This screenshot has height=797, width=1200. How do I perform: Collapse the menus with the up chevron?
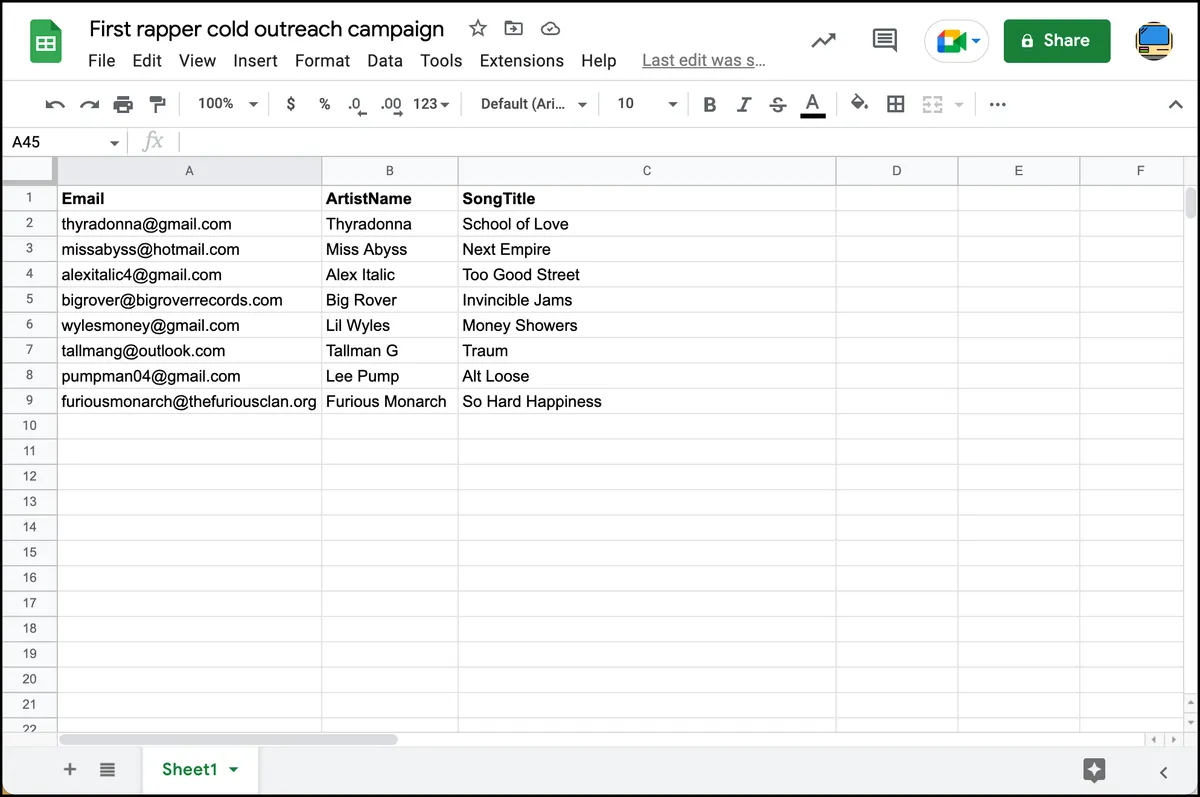[x=1175, y=104]
